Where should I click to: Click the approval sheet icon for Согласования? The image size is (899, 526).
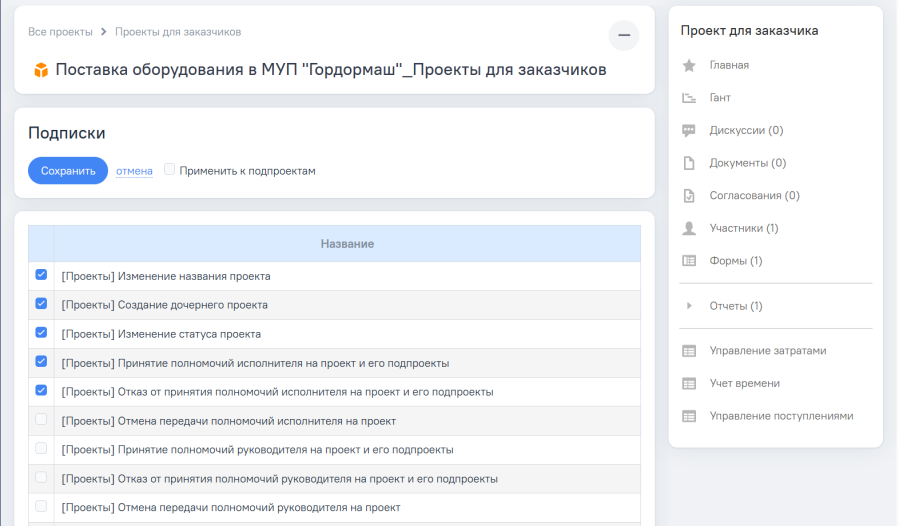point(689,196)
